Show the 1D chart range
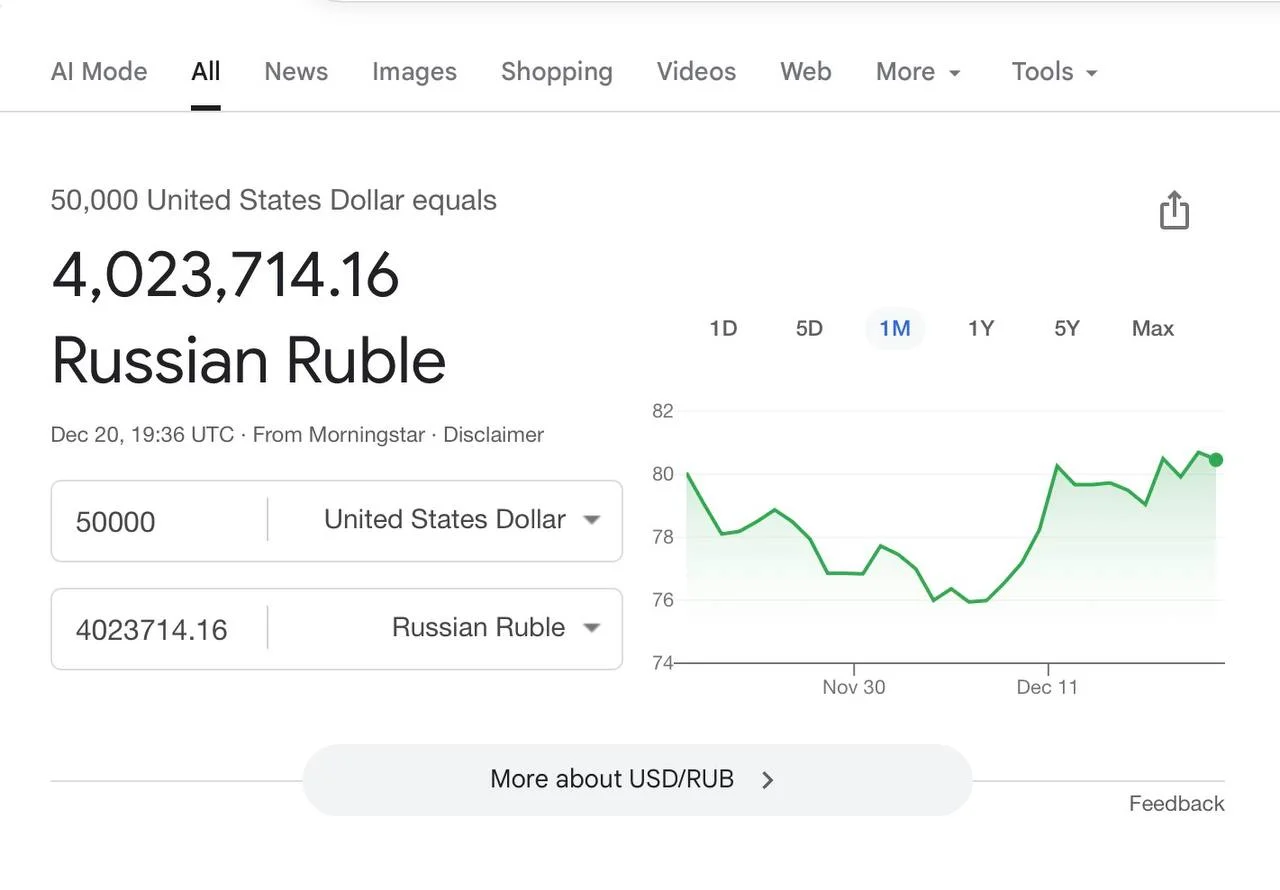 pos(723,328)
